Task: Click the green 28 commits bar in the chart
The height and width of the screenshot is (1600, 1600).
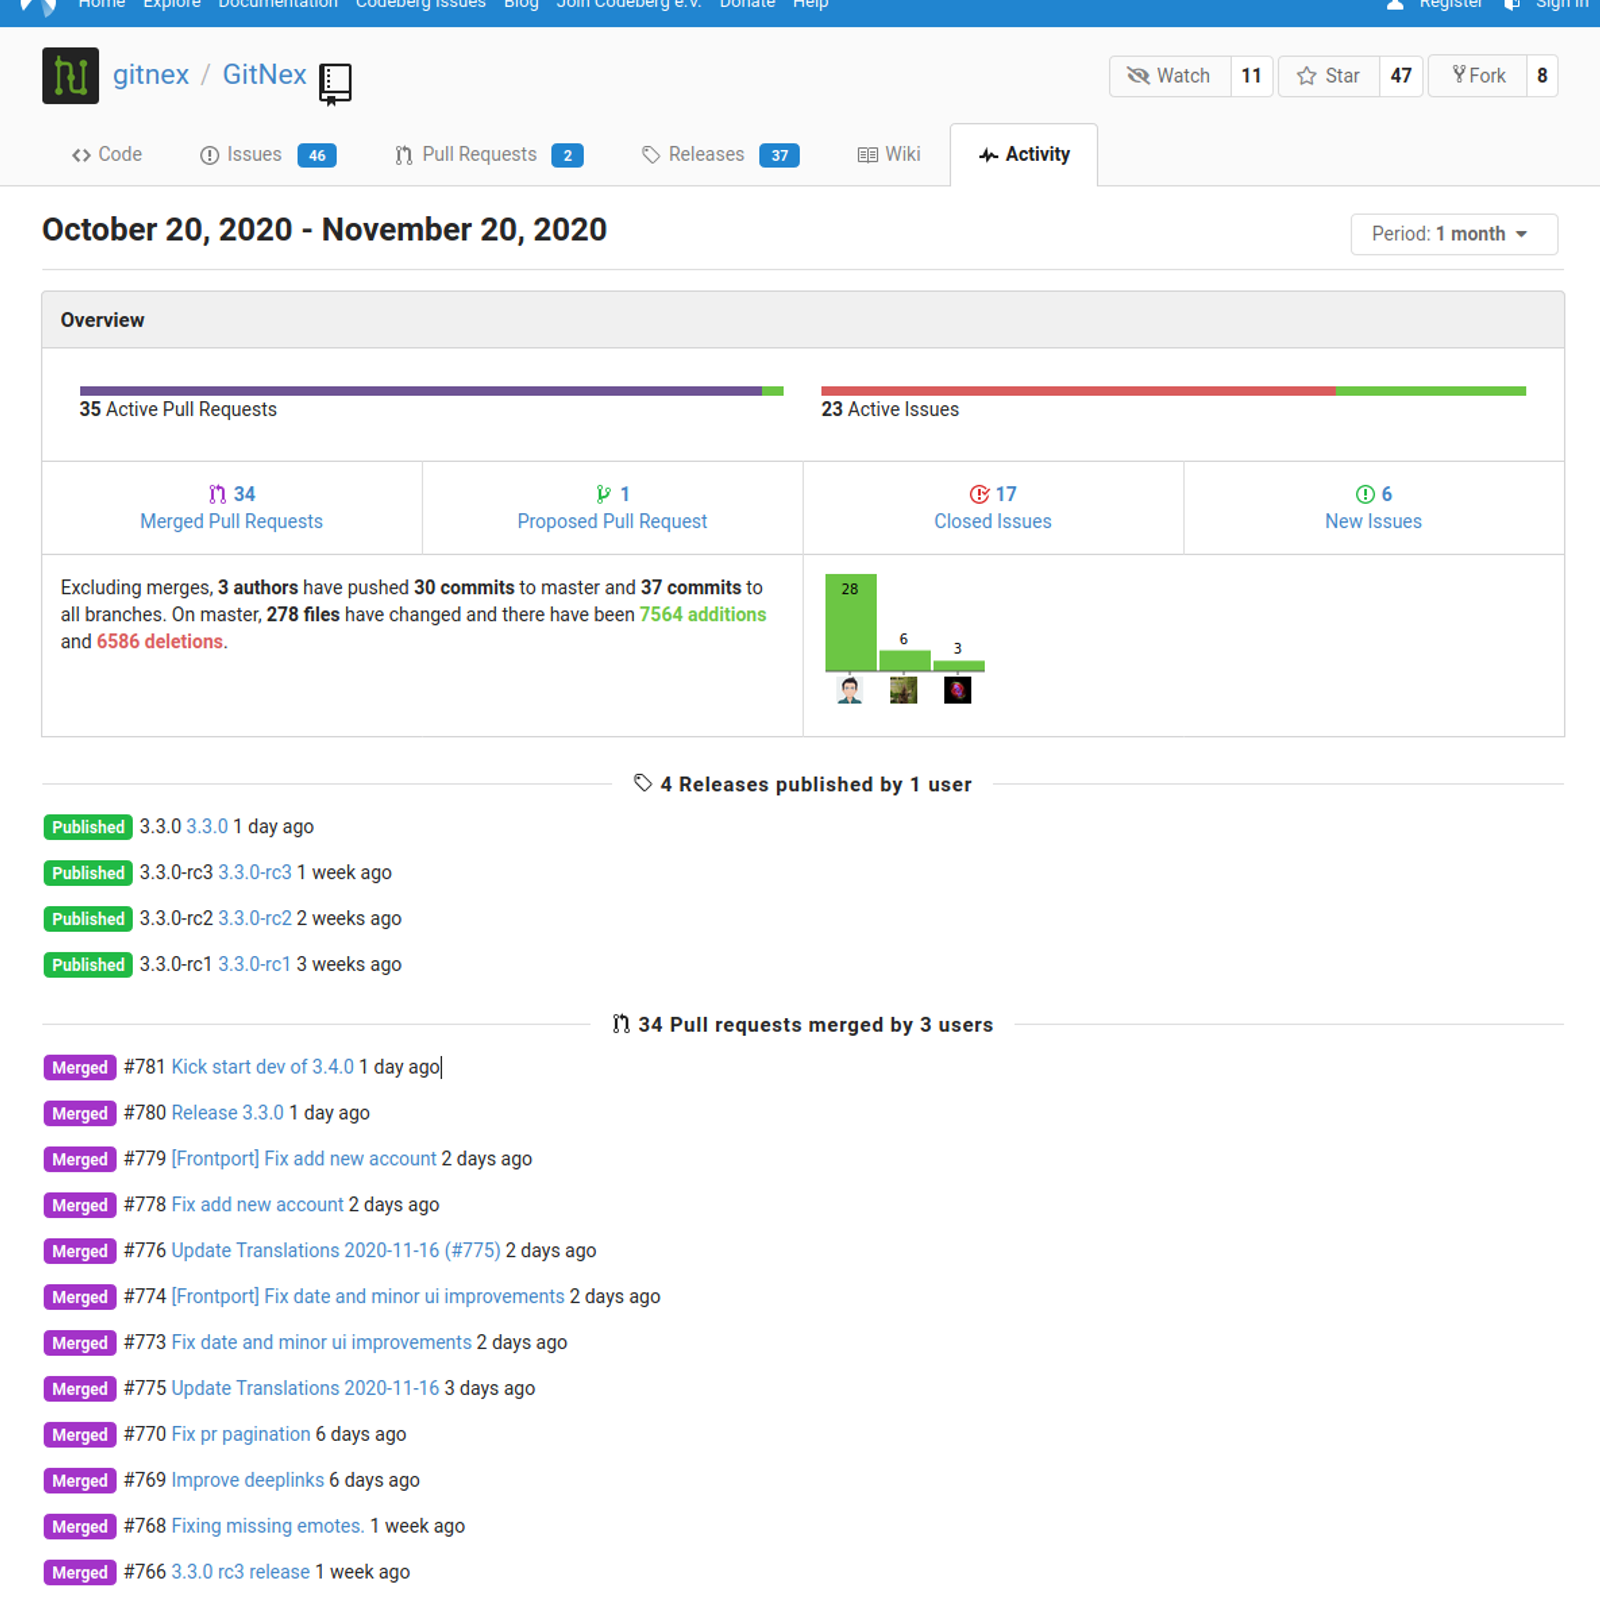Action: point(850,622)
